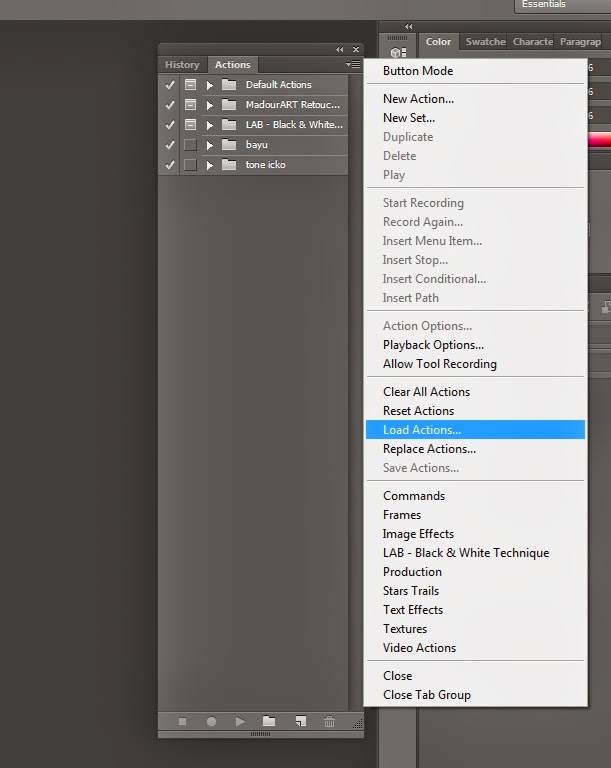Load the Textures action set

pos(475,629)
